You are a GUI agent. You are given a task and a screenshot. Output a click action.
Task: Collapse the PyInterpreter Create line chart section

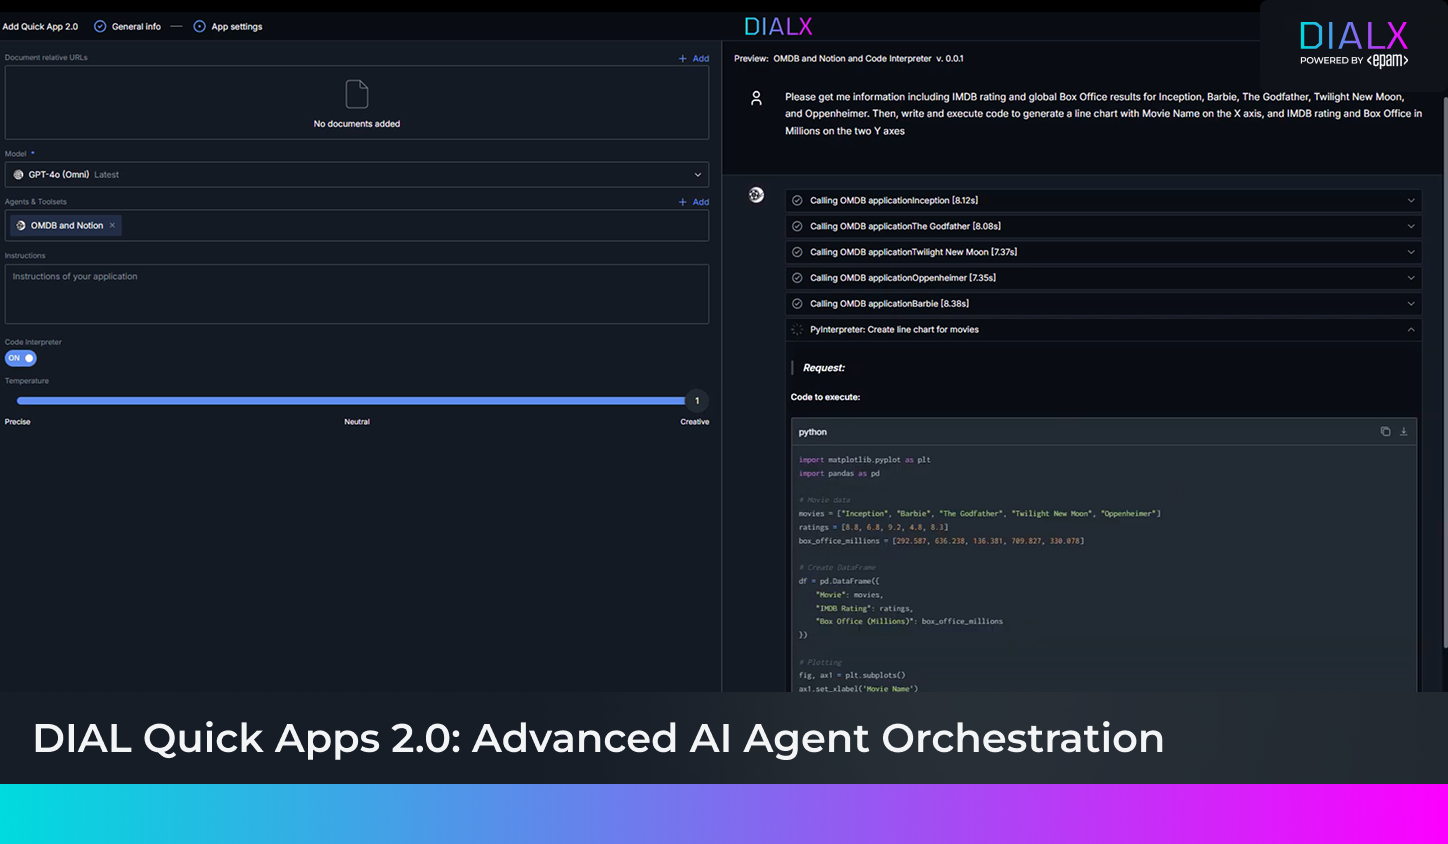(x=1411, y=330)
